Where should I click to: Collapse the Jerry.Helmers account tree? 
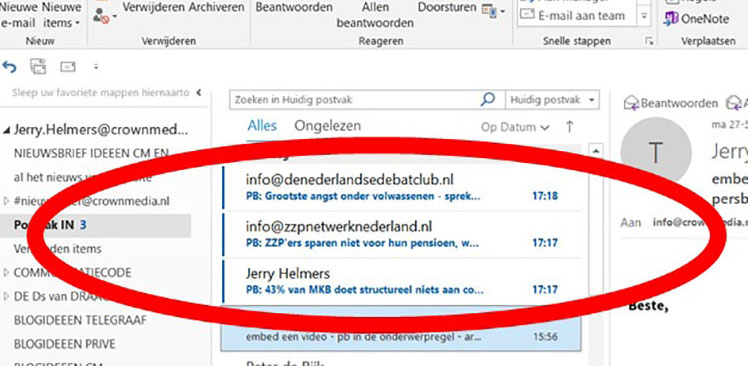tap(6, 130)
